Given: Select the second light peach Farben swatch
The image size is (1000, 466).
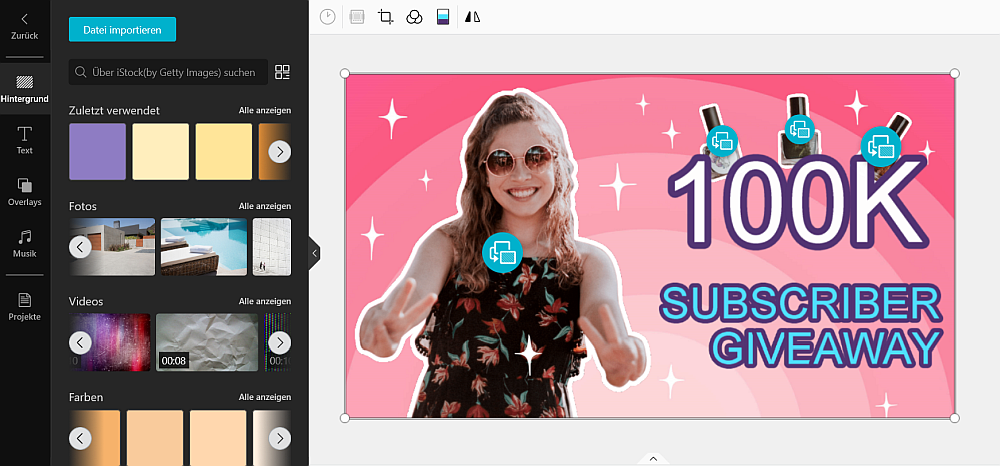Looking at the screenshot, I should (x=218, y=438).
